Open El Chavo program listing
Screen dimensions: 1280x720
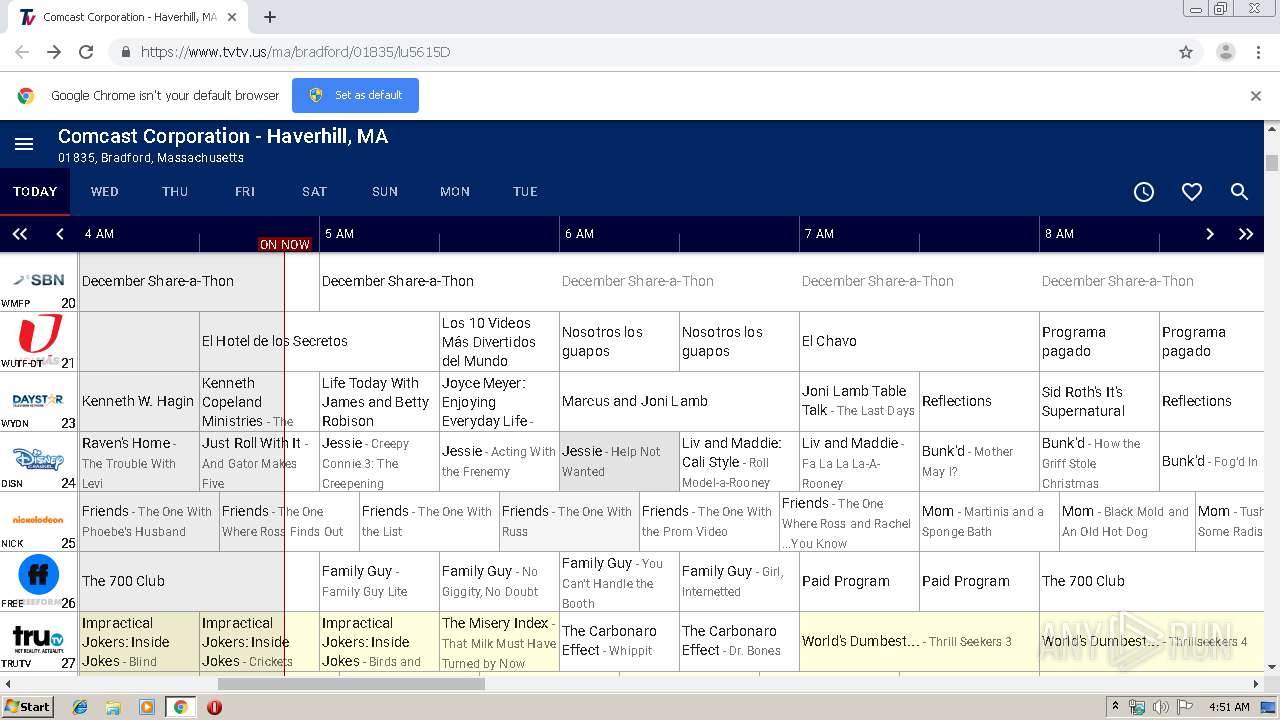click(x=919, y=341)
